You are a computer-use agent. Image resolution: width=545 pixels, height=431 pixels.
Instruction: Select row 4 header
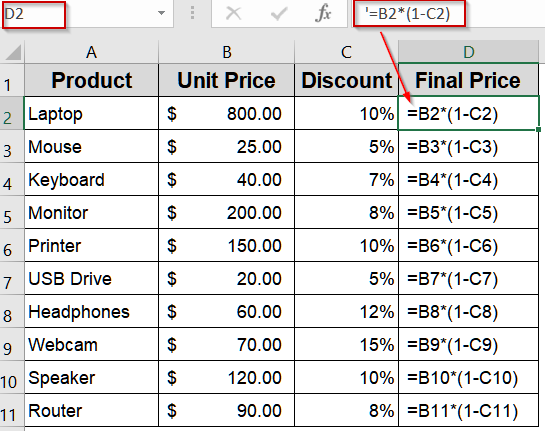pyautogui.click(x=12, y=179)
